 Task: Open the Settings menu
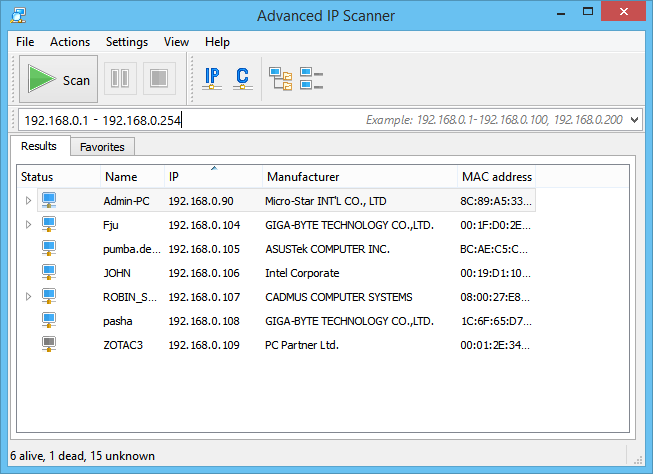126,42
